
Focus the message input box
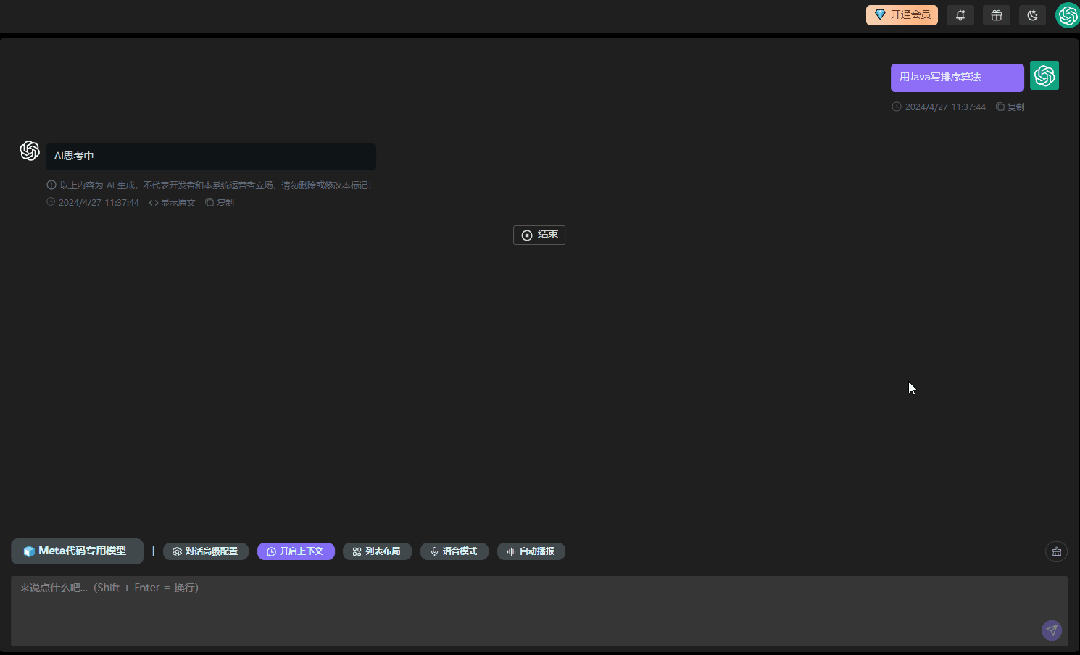pos(539,611)
